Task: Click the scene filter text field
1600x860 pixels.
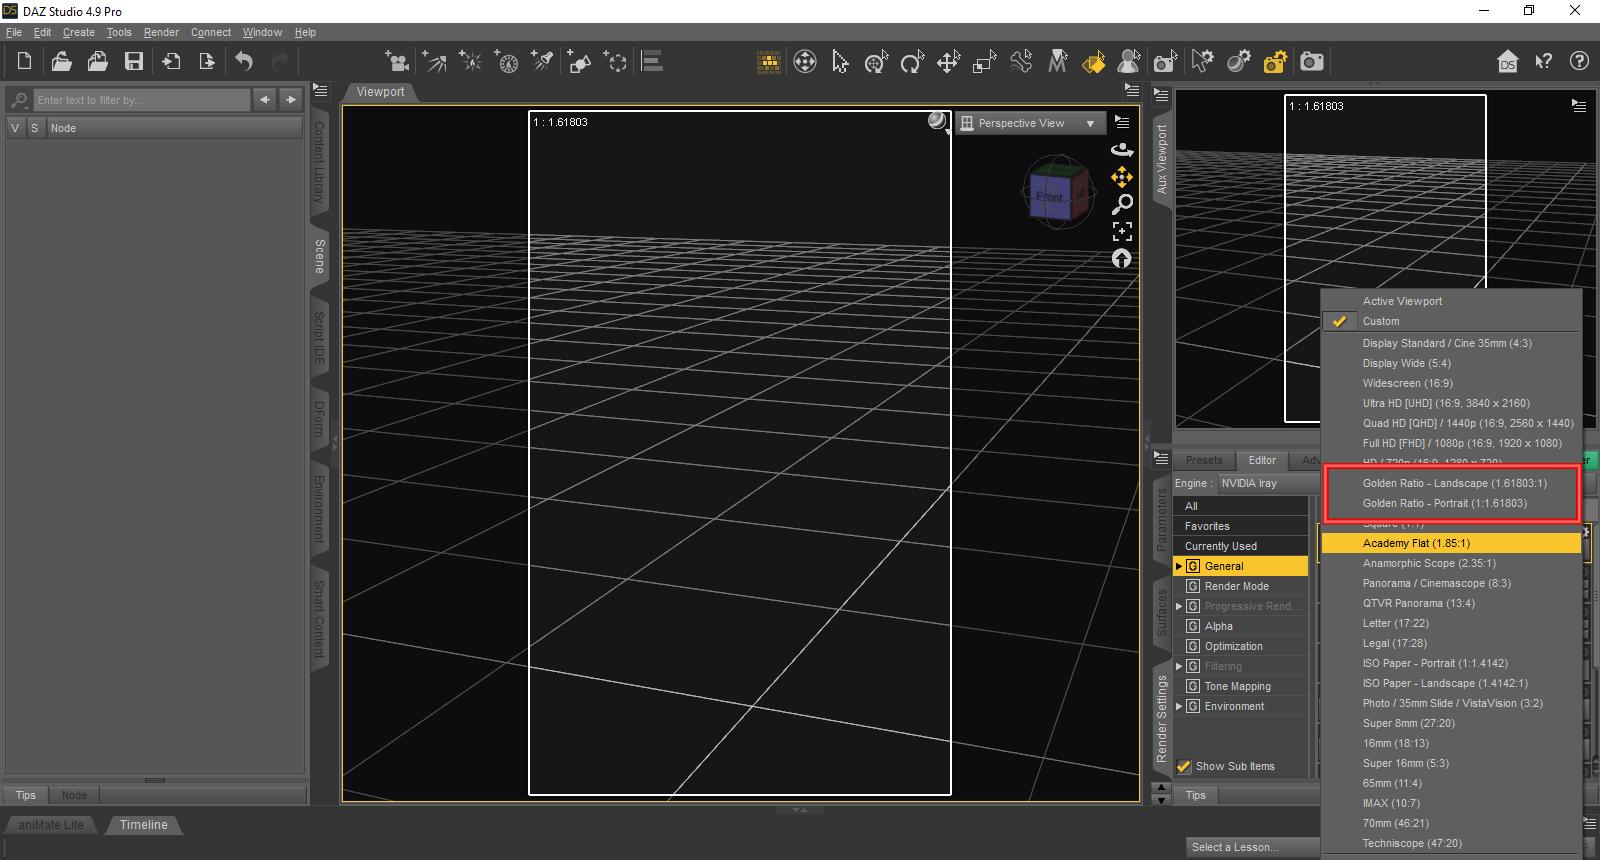Action: pyautogui.click(x=140, y=100)
